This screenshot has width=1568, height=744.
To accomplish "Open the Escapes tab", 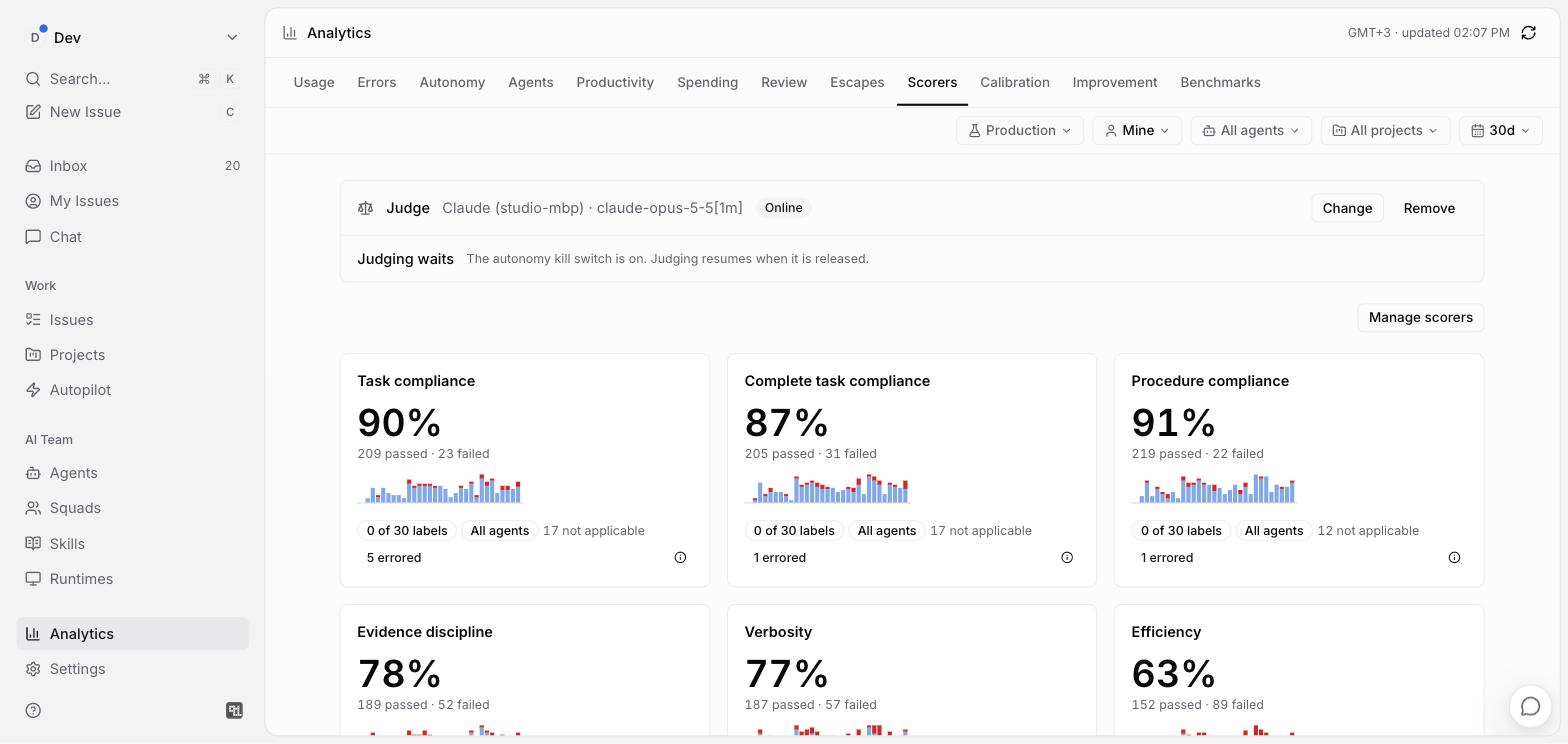I will [x=857, y=82].
